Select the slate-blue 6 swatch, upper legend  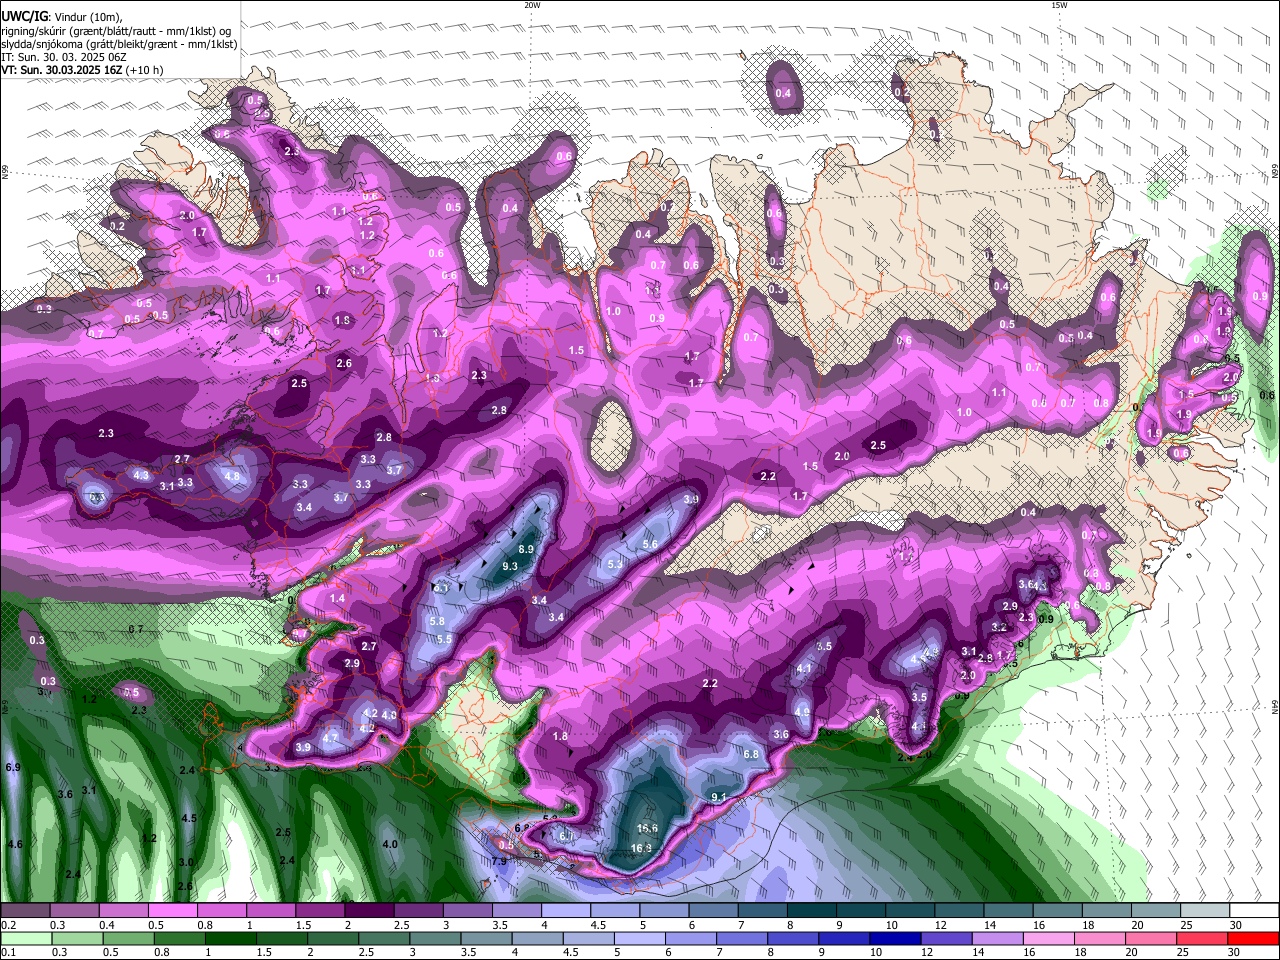pos(713,911)
